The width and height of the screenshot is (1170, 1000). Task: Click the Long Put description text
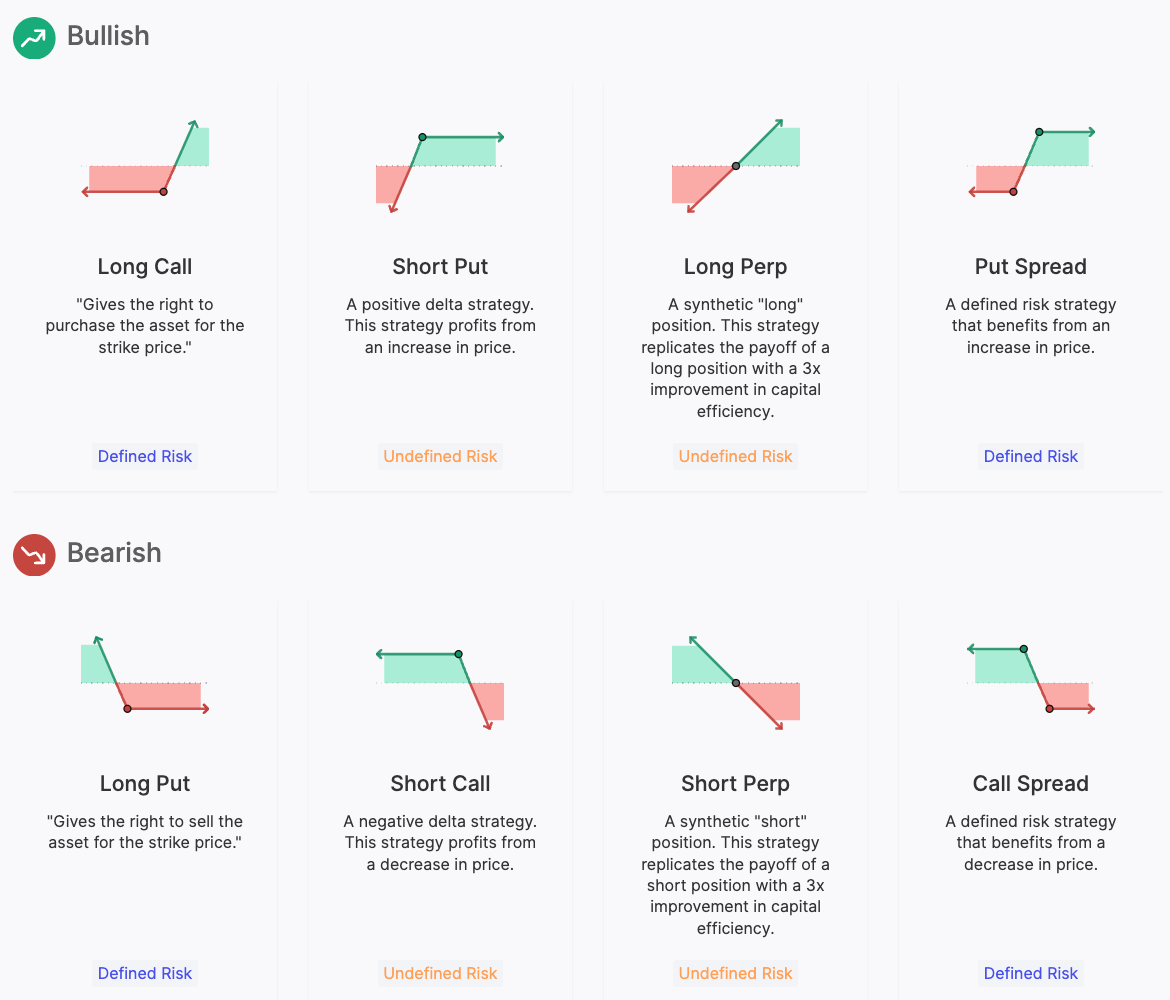coord(145,832)
